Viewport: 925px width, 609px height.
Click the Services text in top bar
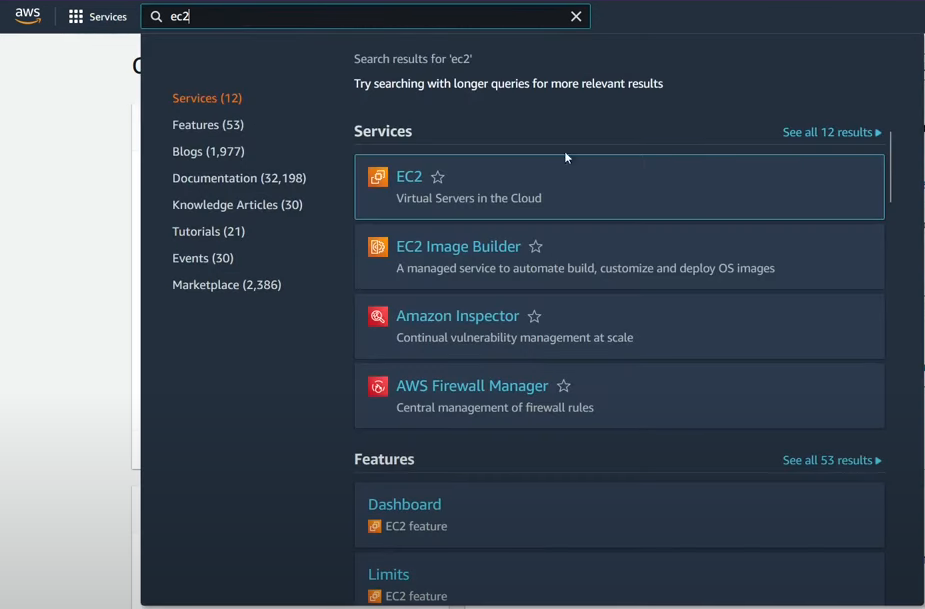click(x=108, y=17)
